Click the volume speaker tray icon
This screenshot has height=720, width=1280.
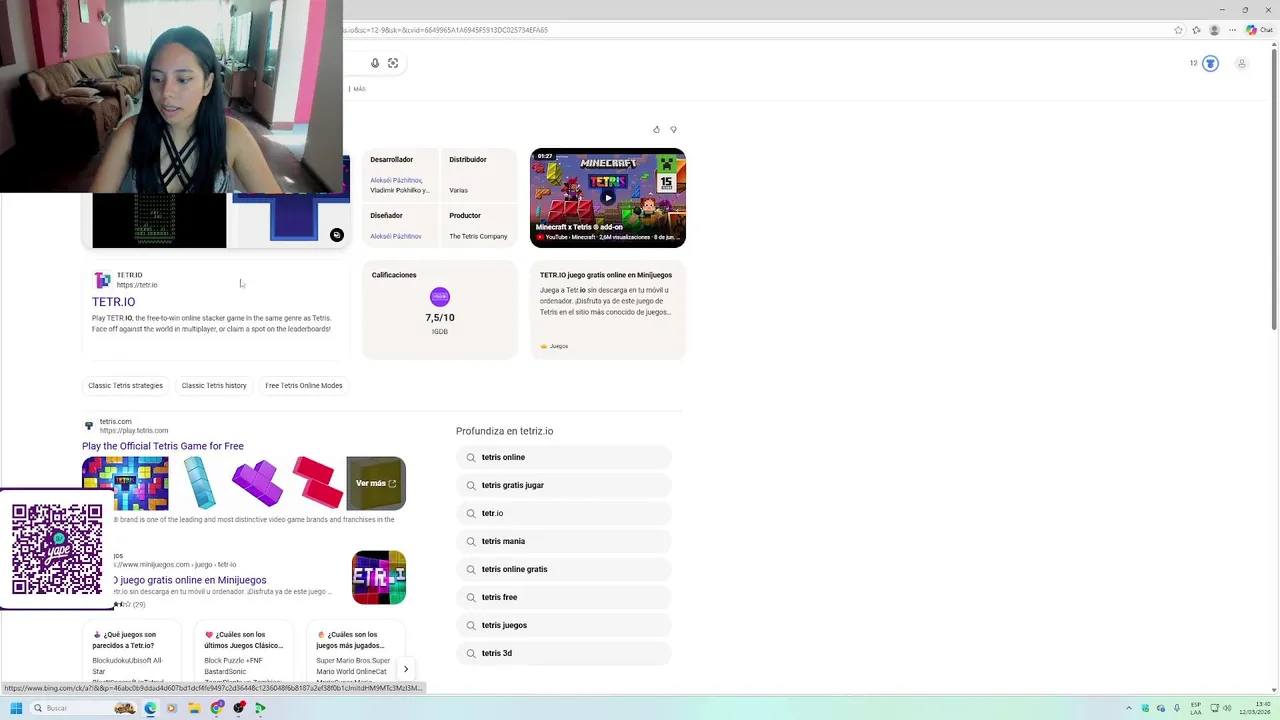(1227, 708)
